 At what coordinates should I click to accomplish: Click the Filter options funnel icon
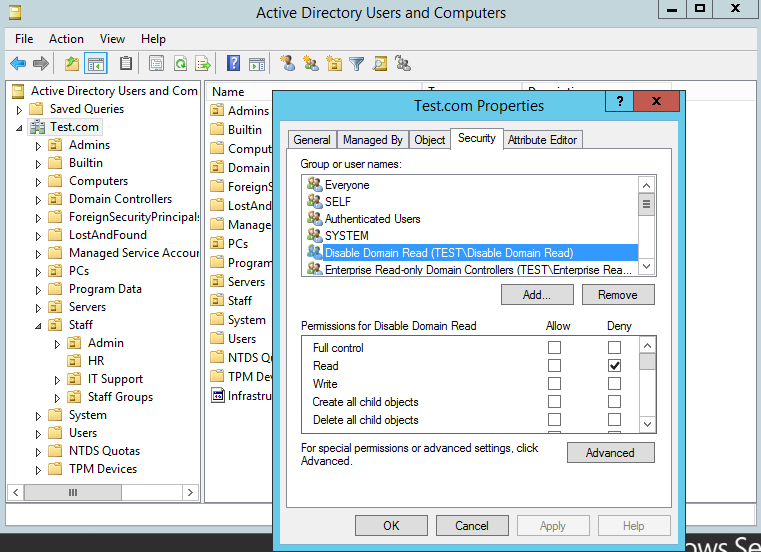357,64
